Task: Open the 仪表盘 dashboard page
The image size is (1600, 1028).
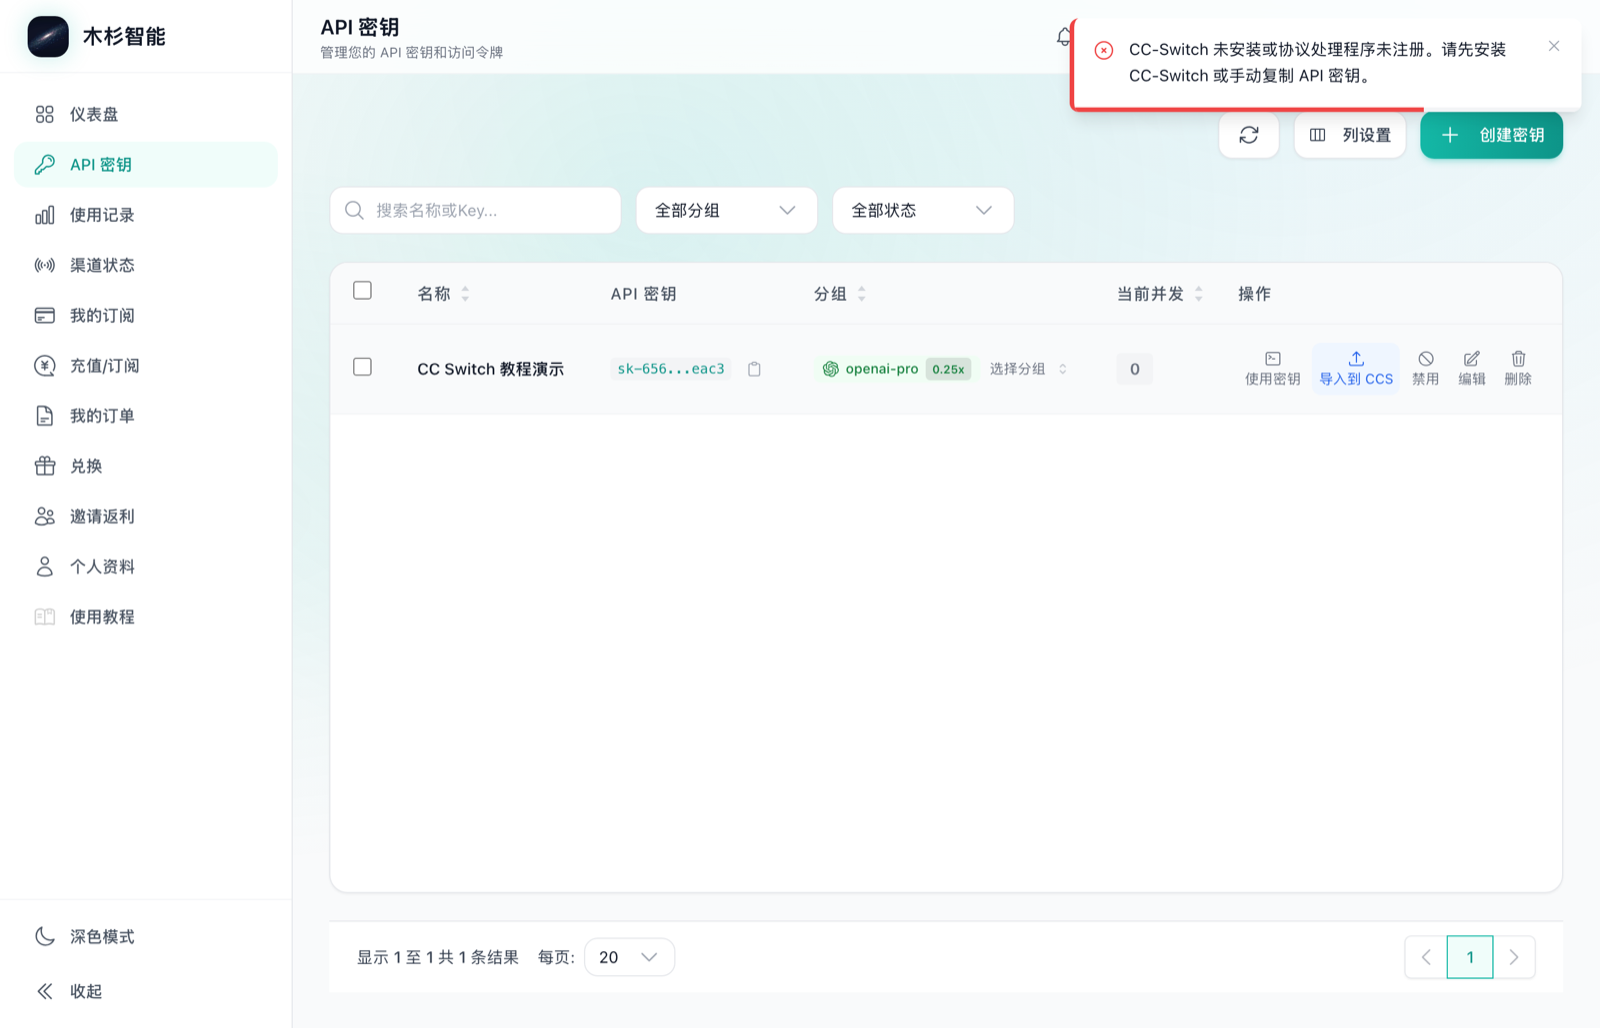Action: pos(146,114)
